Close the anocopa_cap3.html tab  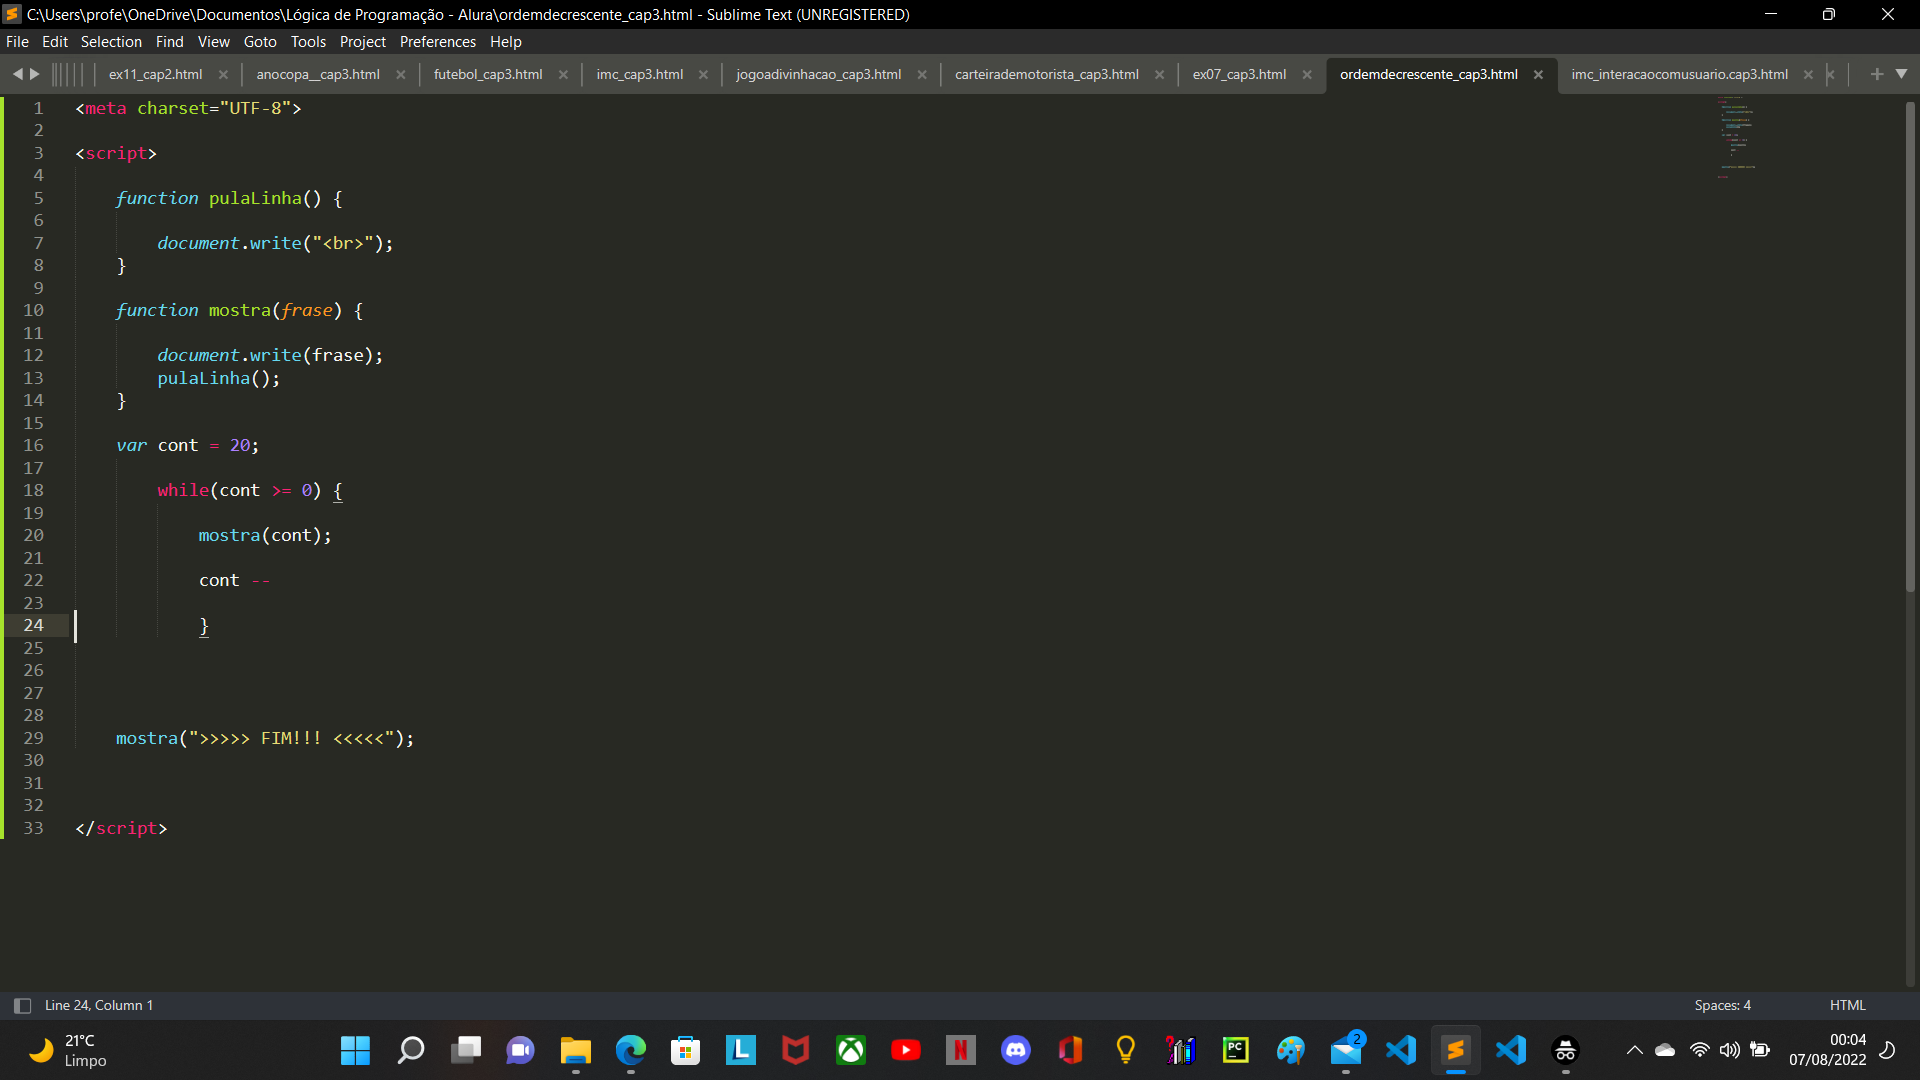click(x=401, y=75)
